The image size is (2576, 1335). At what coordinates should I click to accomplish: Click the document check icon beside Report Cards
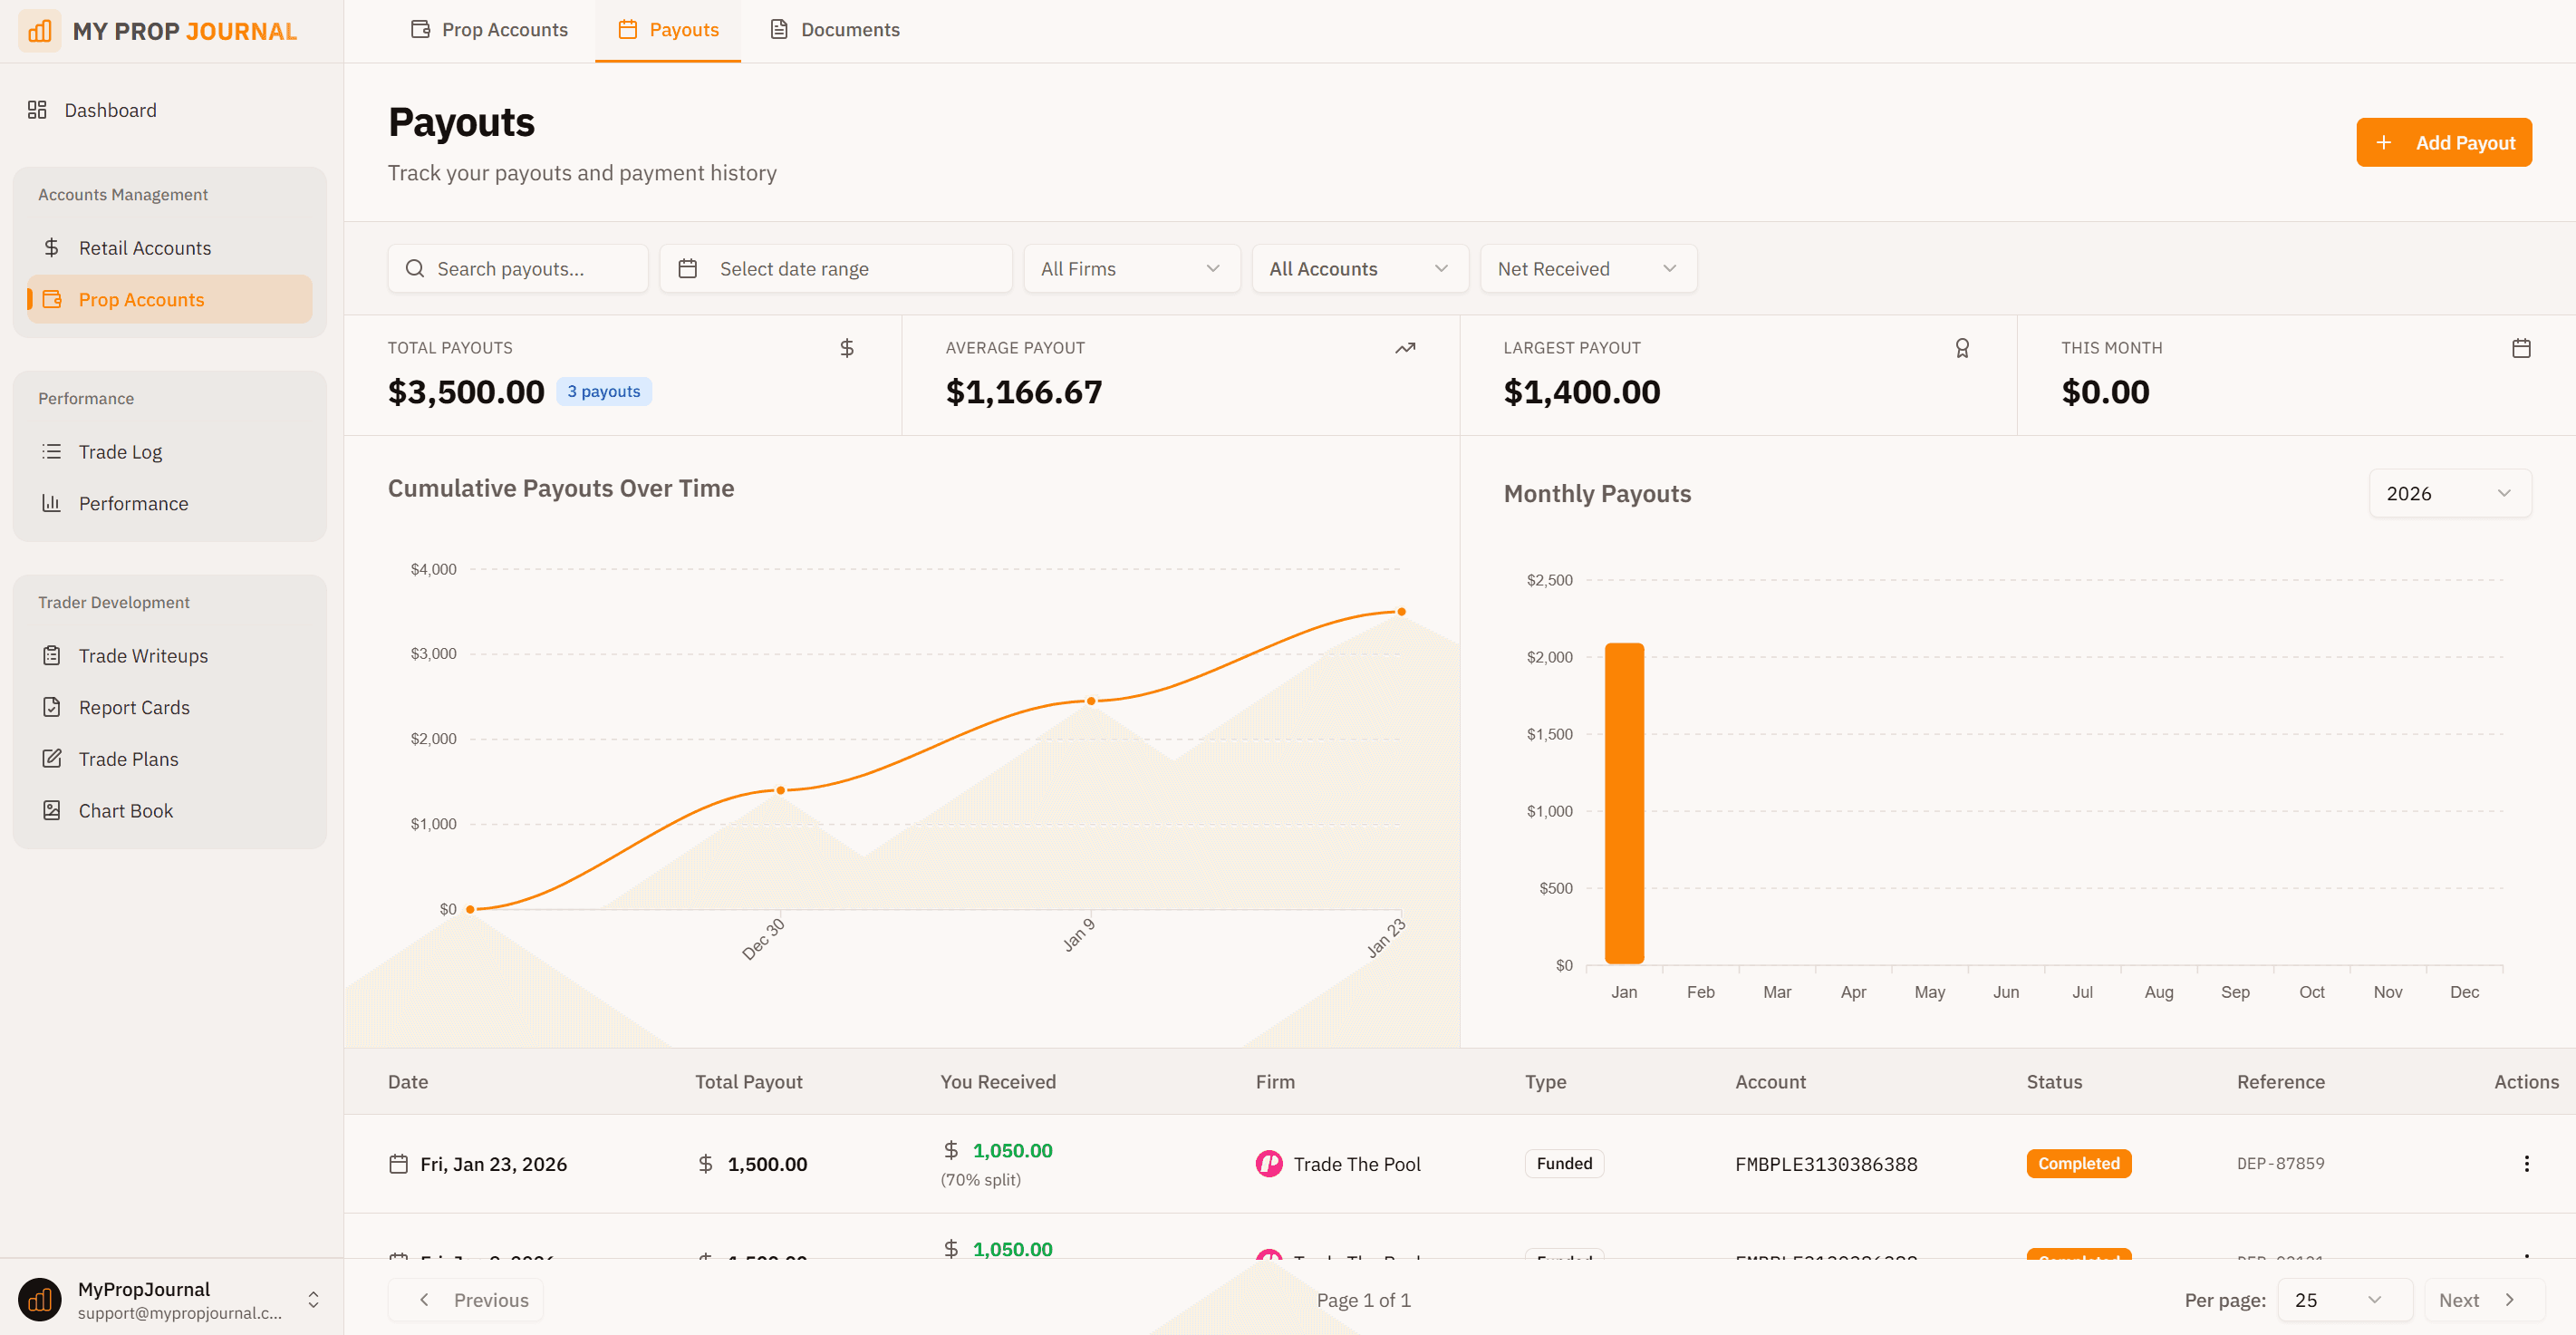coord(52,707)
